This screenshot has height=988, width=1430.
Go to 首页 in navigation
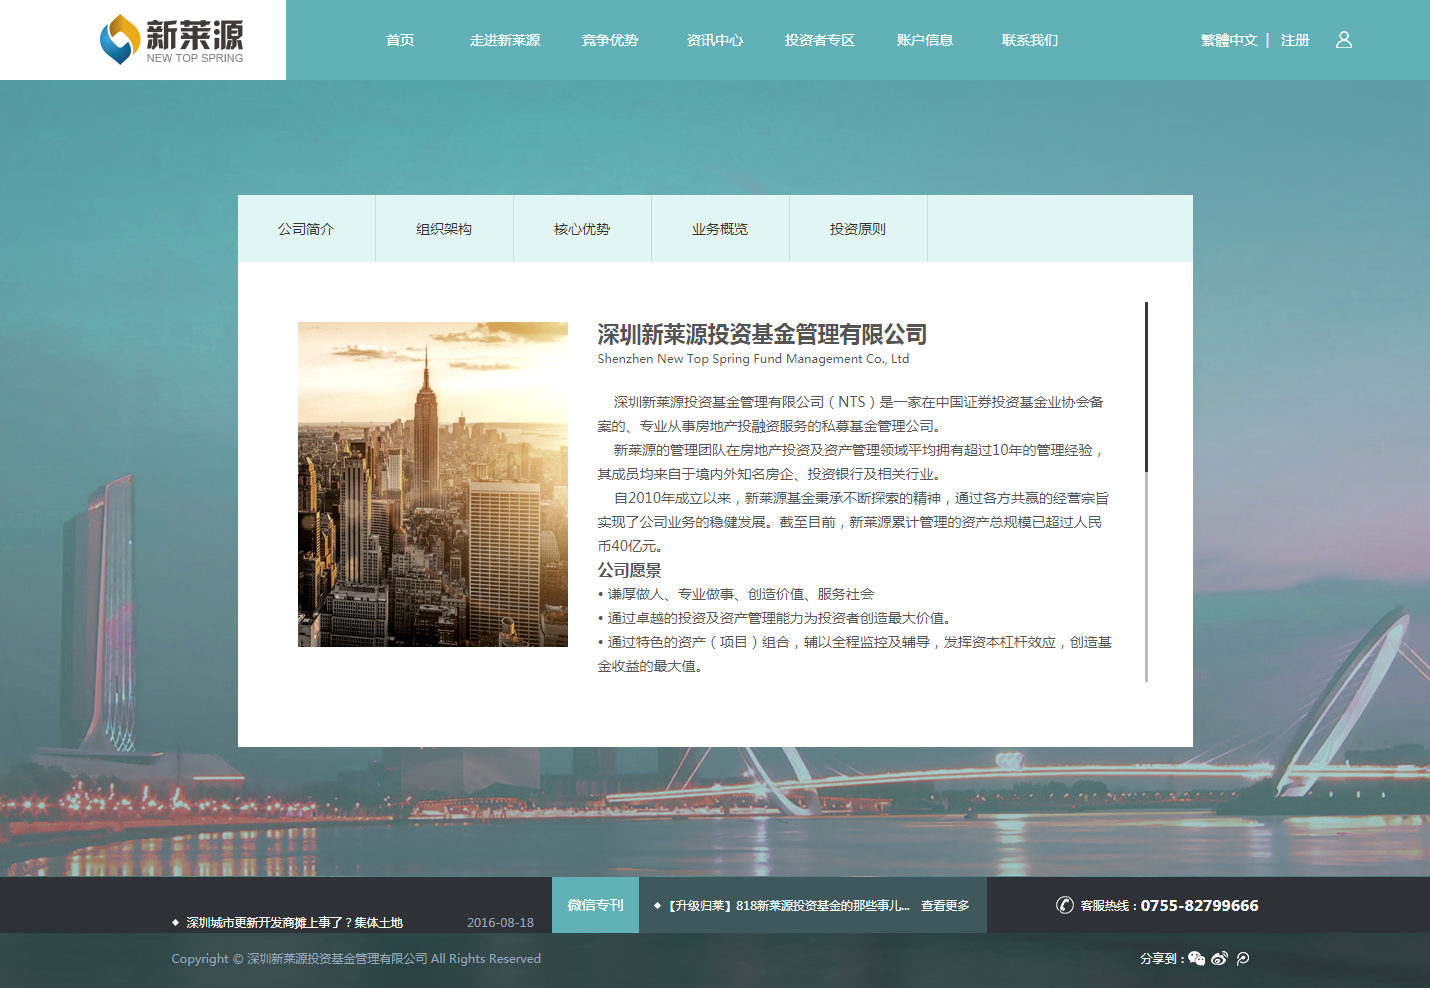[x=400, y=40]
